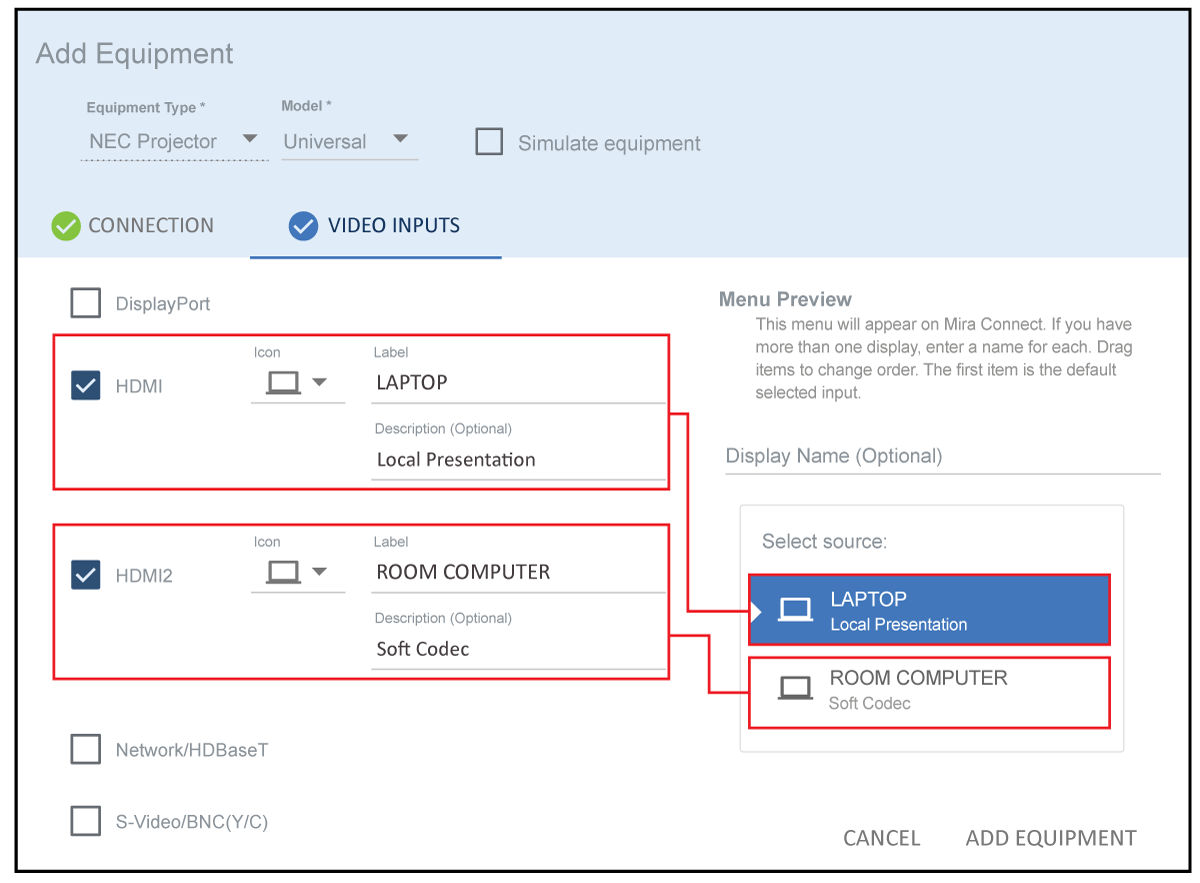Click the CANCEL button

pyautogui.click(x=881, y=838)
